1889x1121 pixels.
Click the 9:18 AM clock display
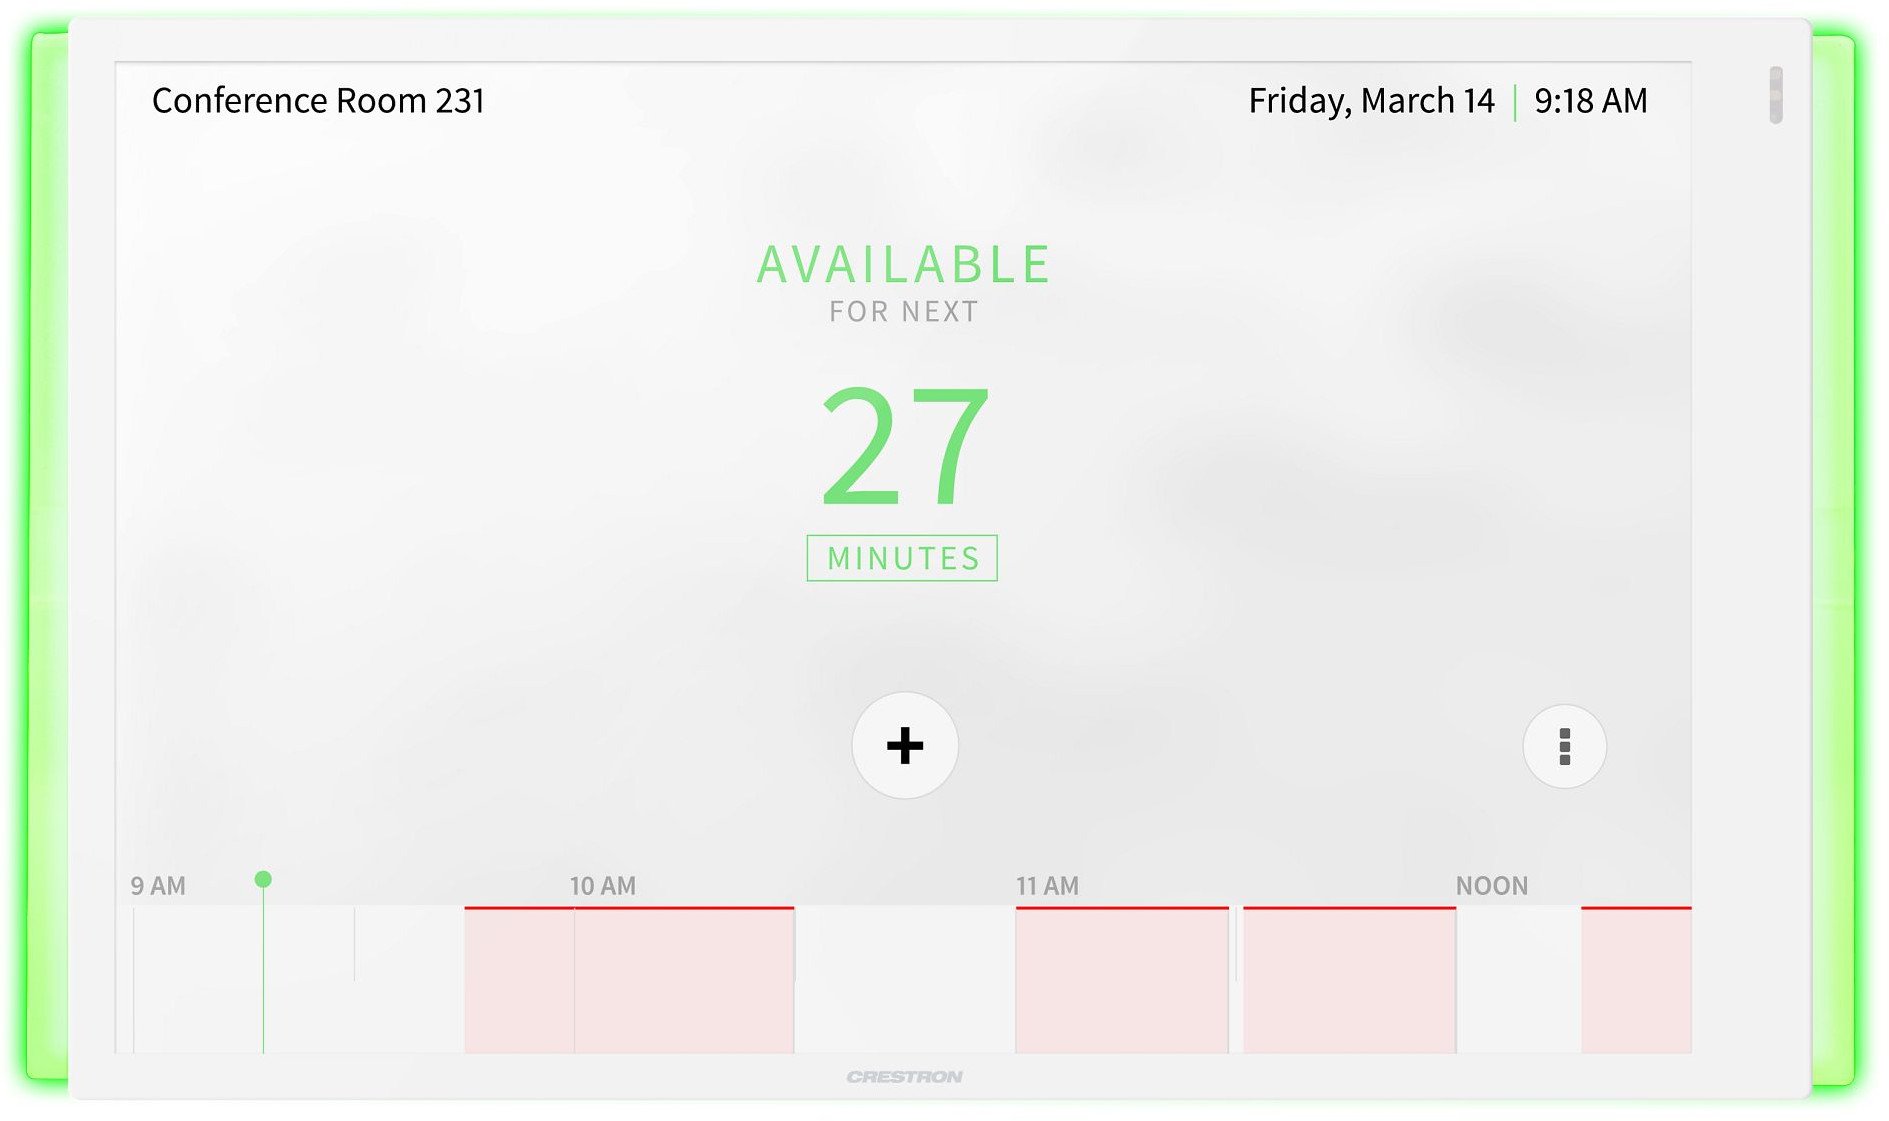(1590, 101)
